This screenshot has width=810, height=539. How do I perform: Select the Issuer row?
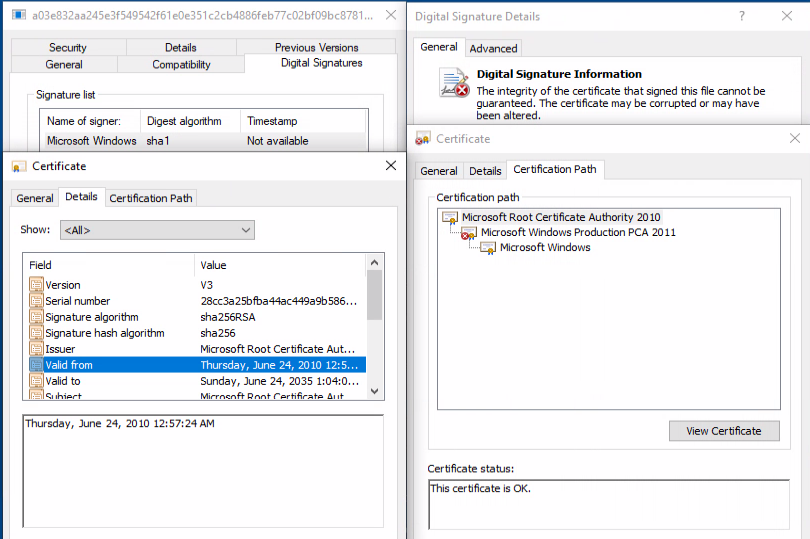(x=197, y=349)
